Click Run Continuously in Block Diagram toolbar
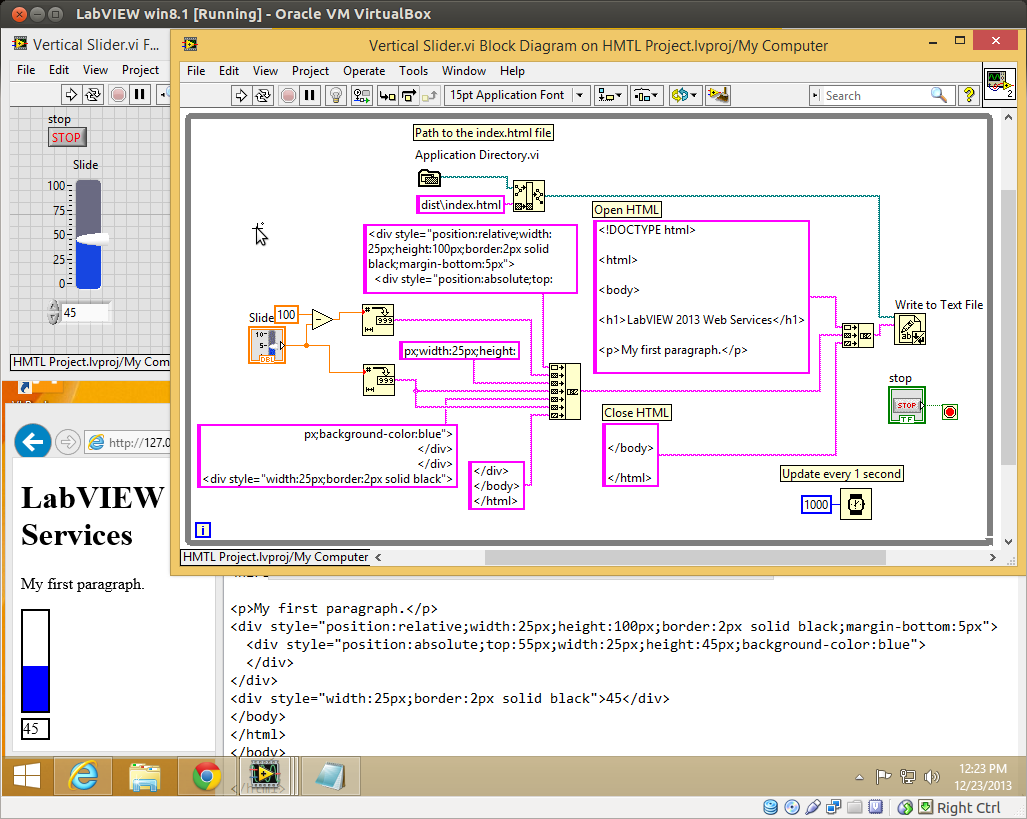 pos(263,96)
